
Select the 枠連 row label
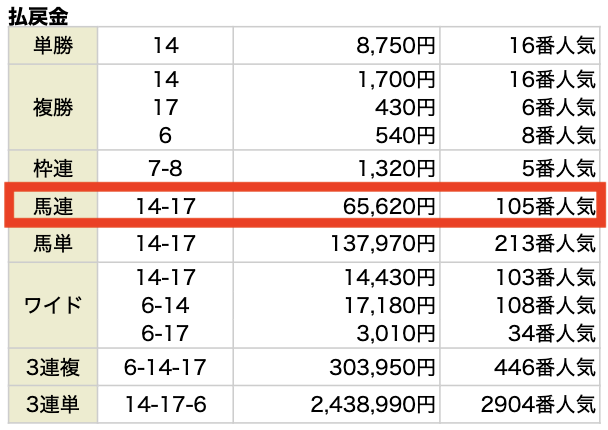point(54,167)
